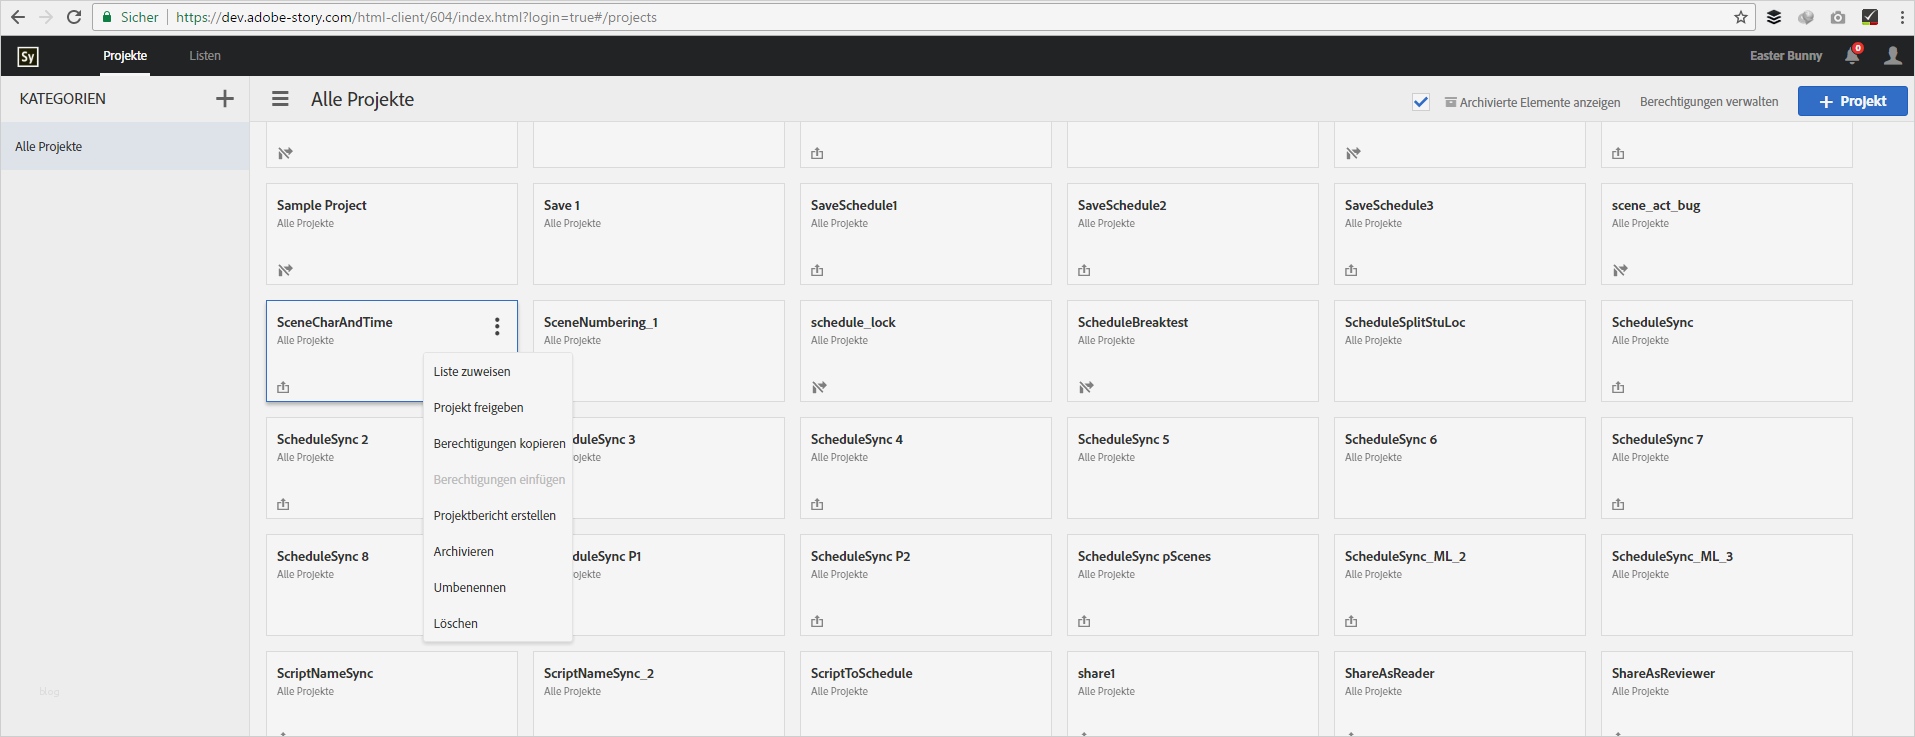Open Berechtigungen verwalten
Screen dimensions: 1915x737
pos(1709,102)
